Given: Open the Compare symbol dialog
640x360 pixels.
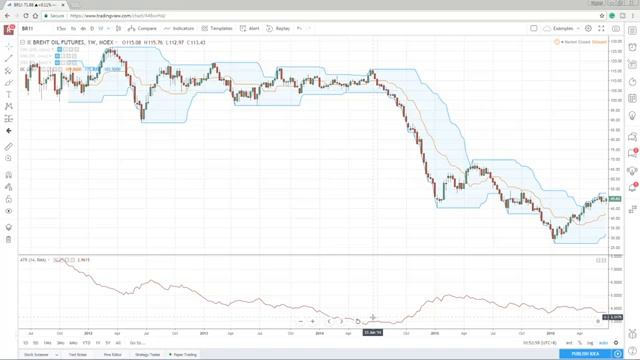Looking at the screenshot, I should coord(142,29).
